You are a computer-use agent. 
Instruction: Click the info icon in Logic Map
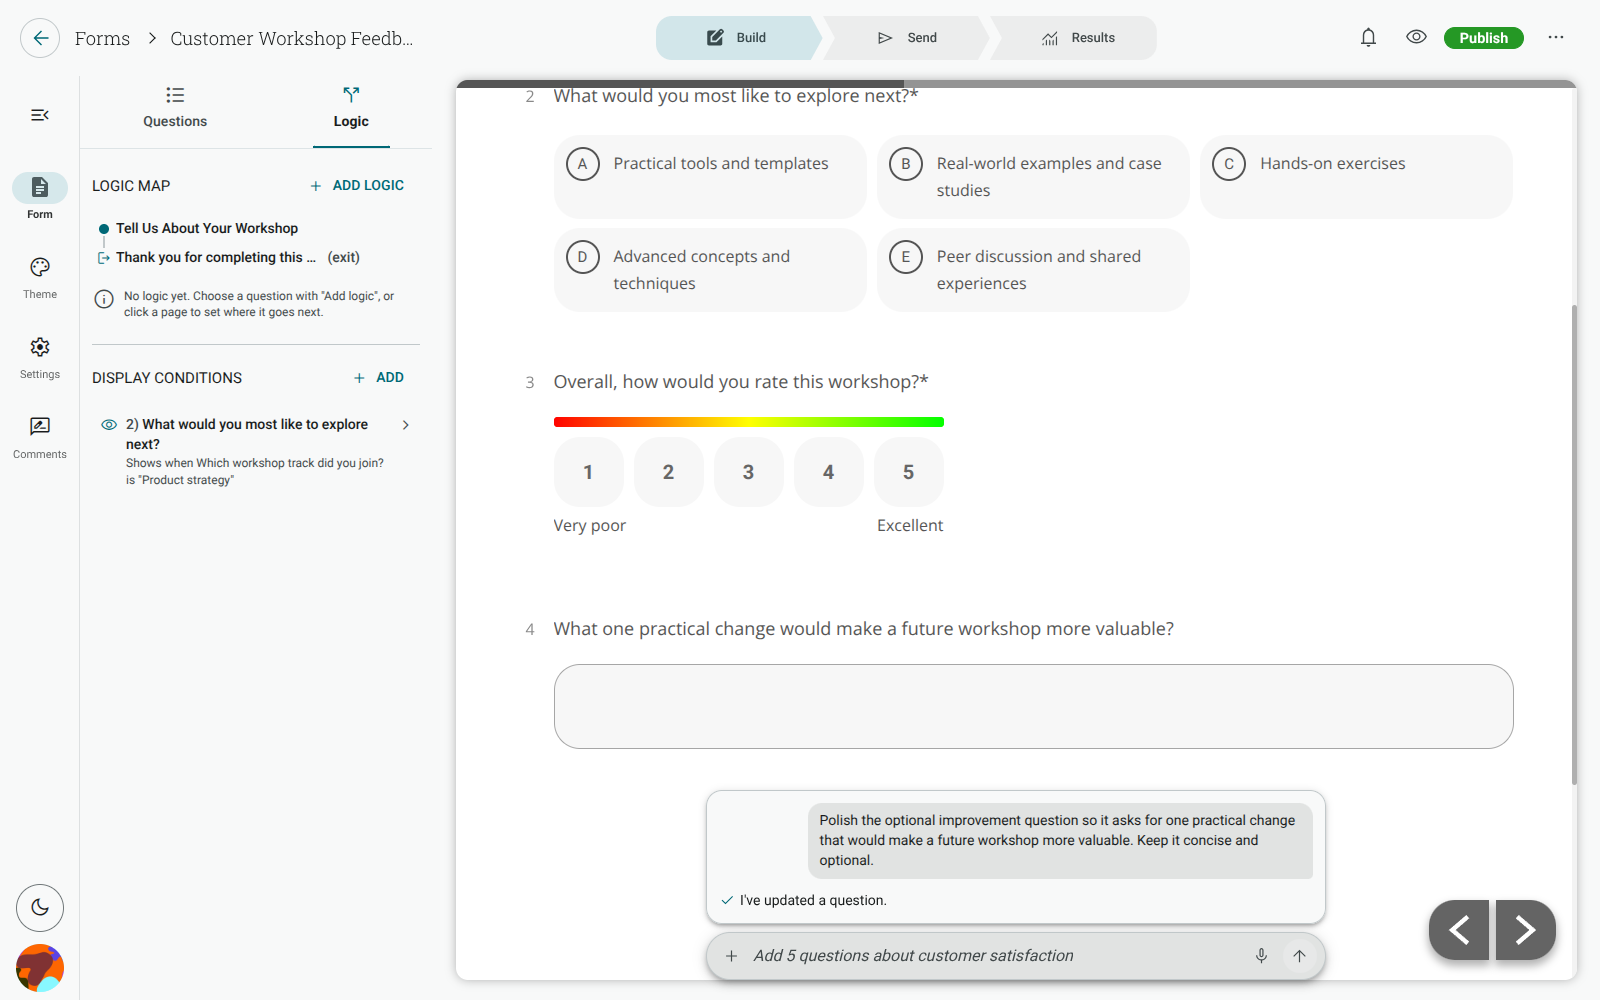(104, 299)
